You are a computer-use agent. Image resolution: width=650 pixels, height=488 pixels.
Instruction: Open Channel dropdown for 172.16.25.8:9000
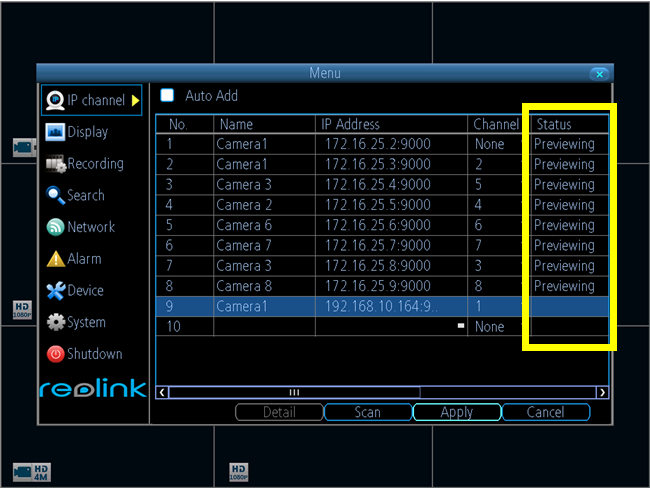point(499,266)
